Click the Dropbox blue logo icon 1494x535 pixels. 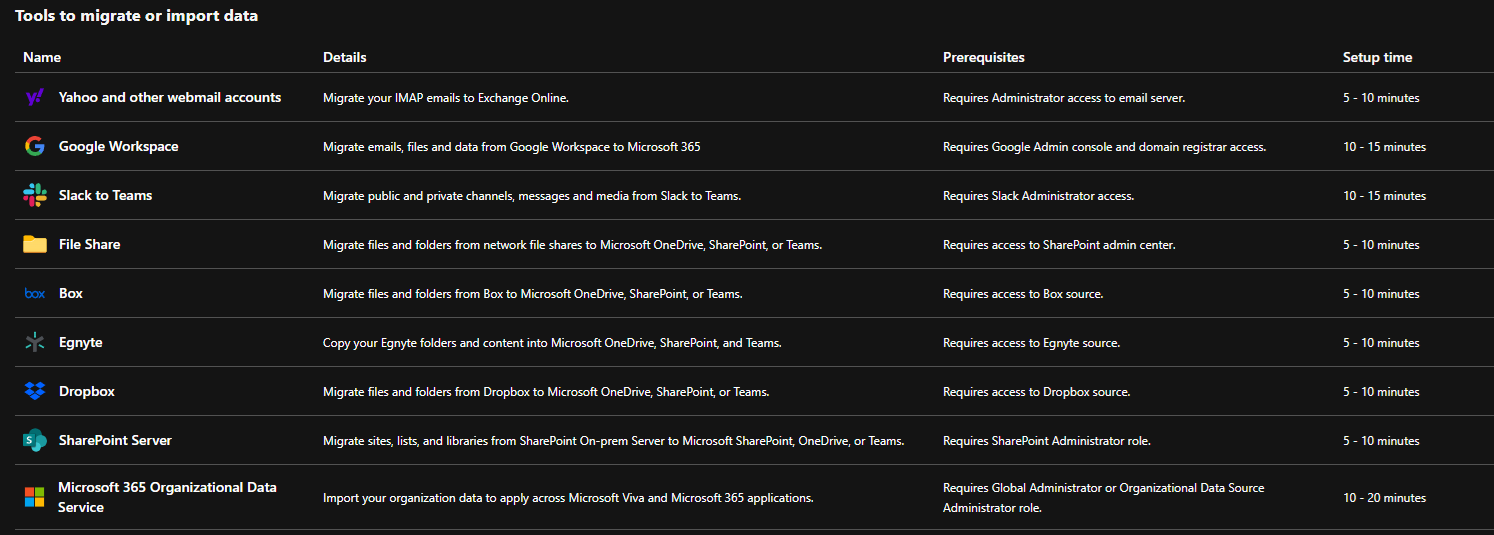tap(34, 391)
